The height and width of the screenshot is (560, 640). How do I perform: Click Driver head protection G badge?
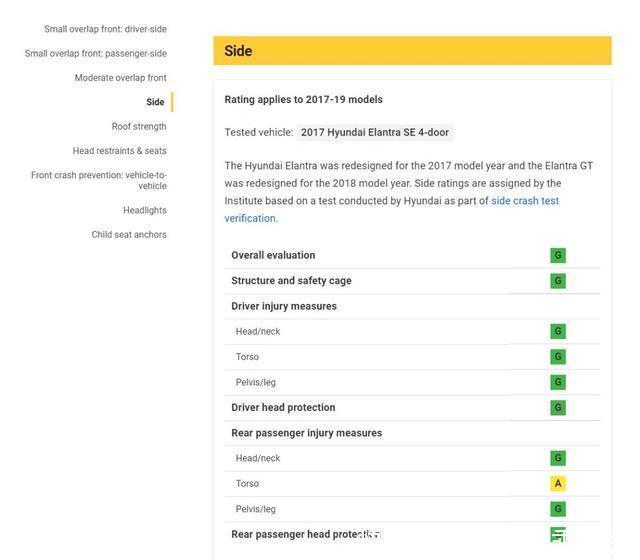tap(558, 408)
